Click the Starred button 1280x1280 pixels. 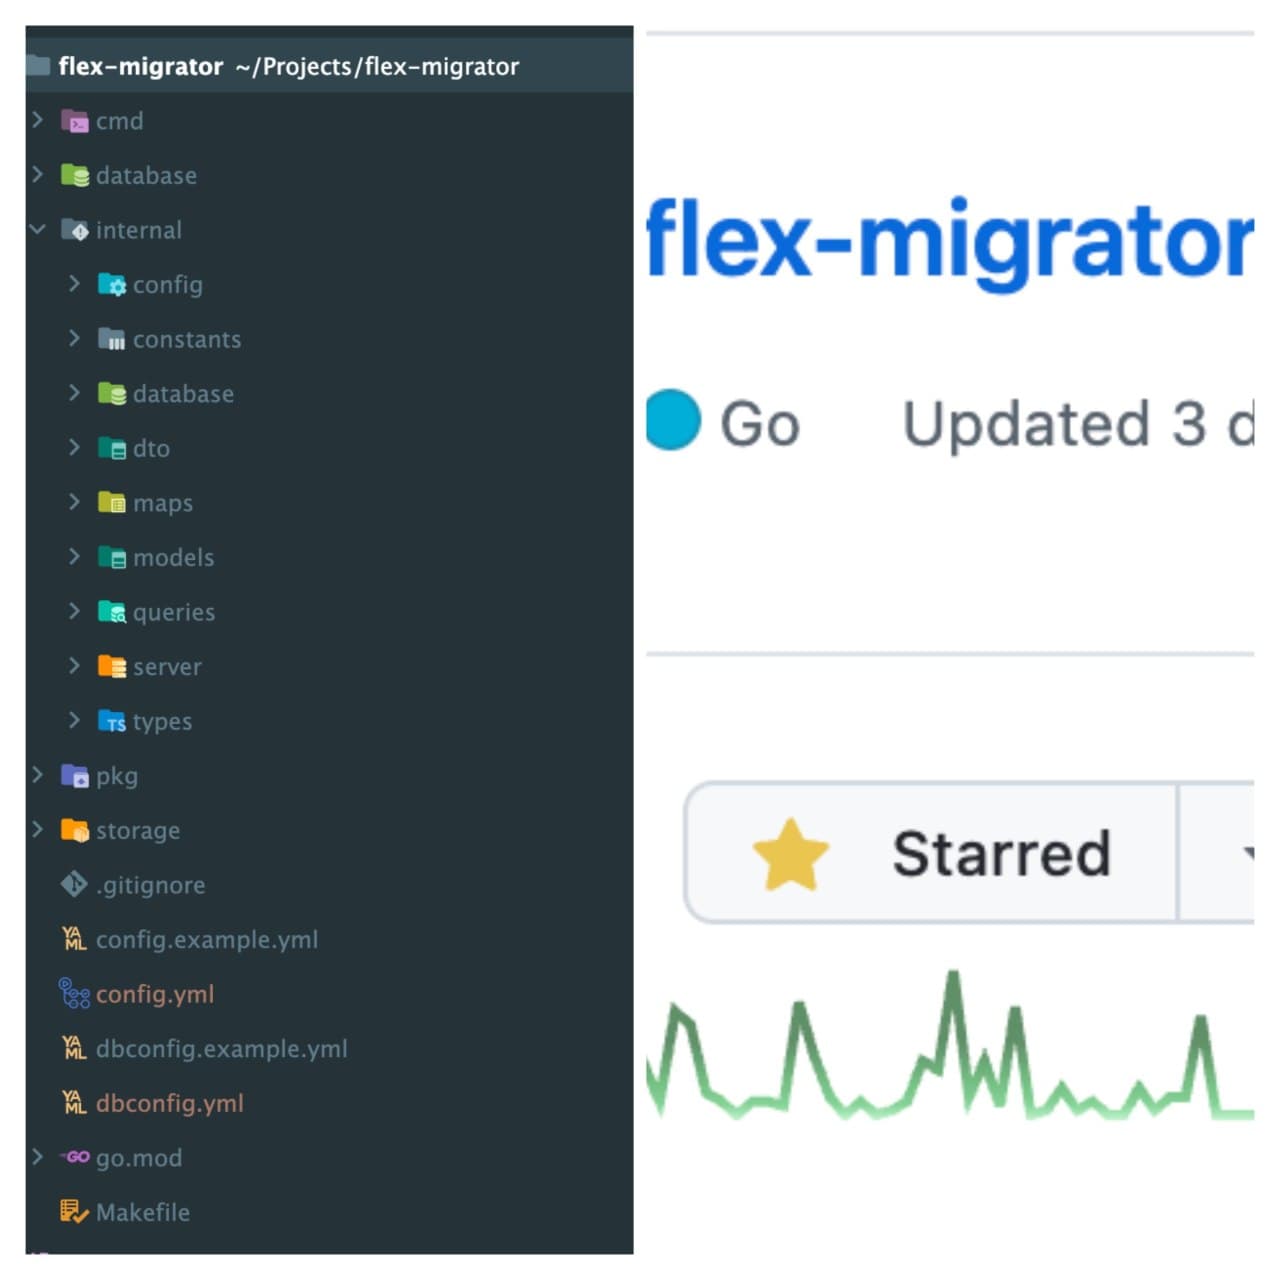(x=930, y=853)
